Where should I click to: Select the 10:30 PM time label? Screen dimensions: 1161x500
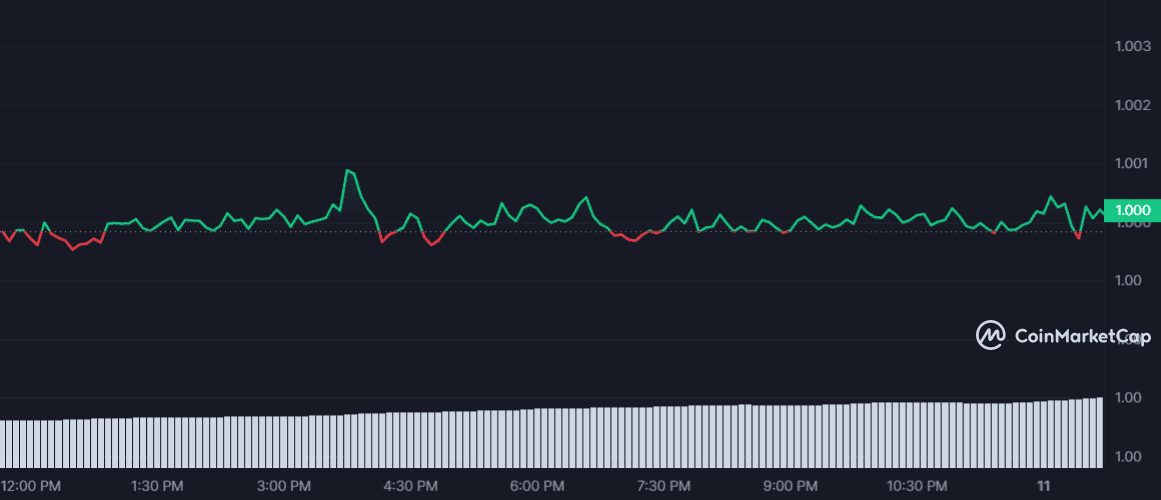click(917, 486)
